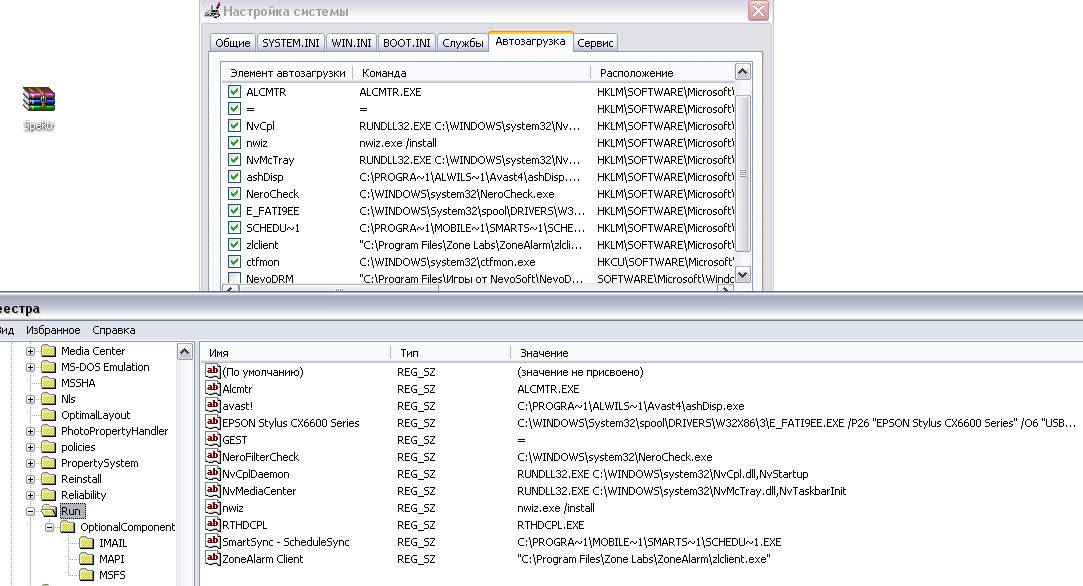Screen dimensions: 1083x586
Task: Enable the NevoDRM startup checkbox
Action: (x=234, y=279)
